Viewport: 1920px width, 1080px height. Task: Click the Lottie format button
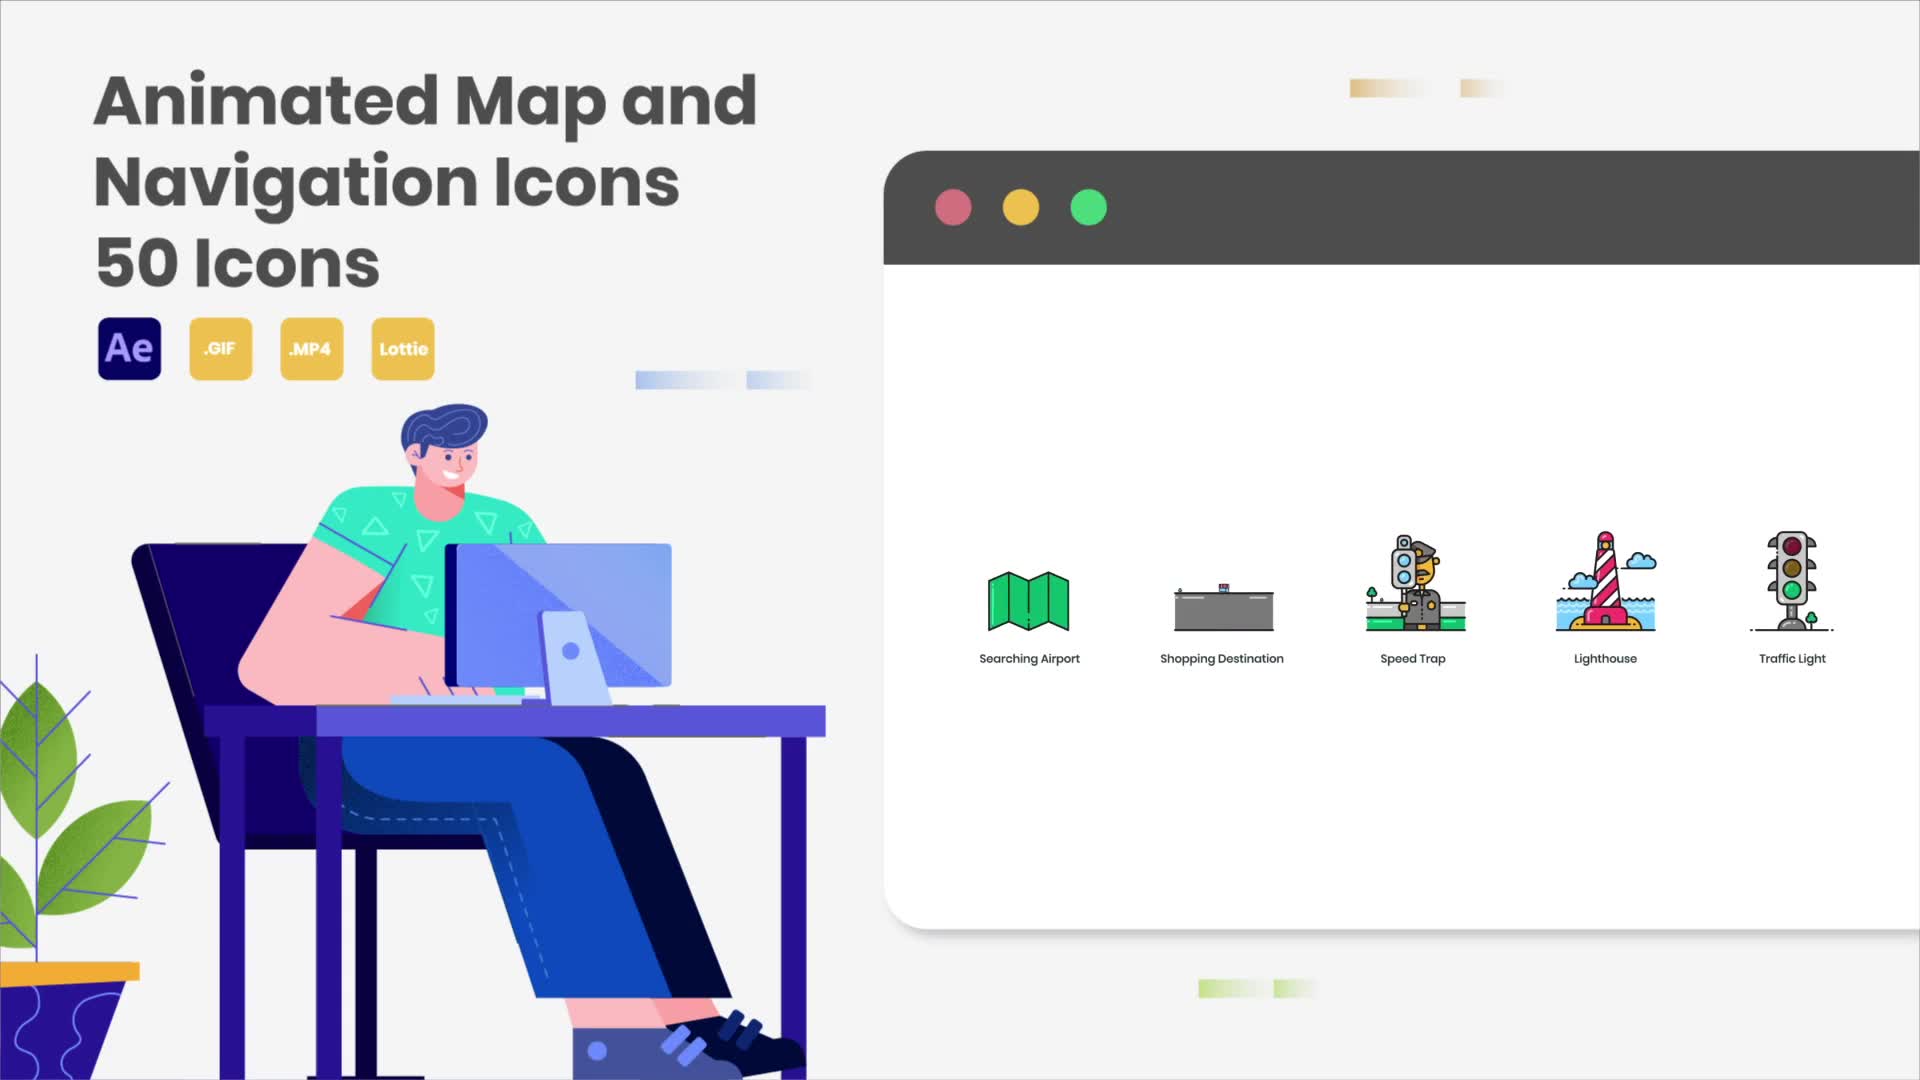(404, 348)
